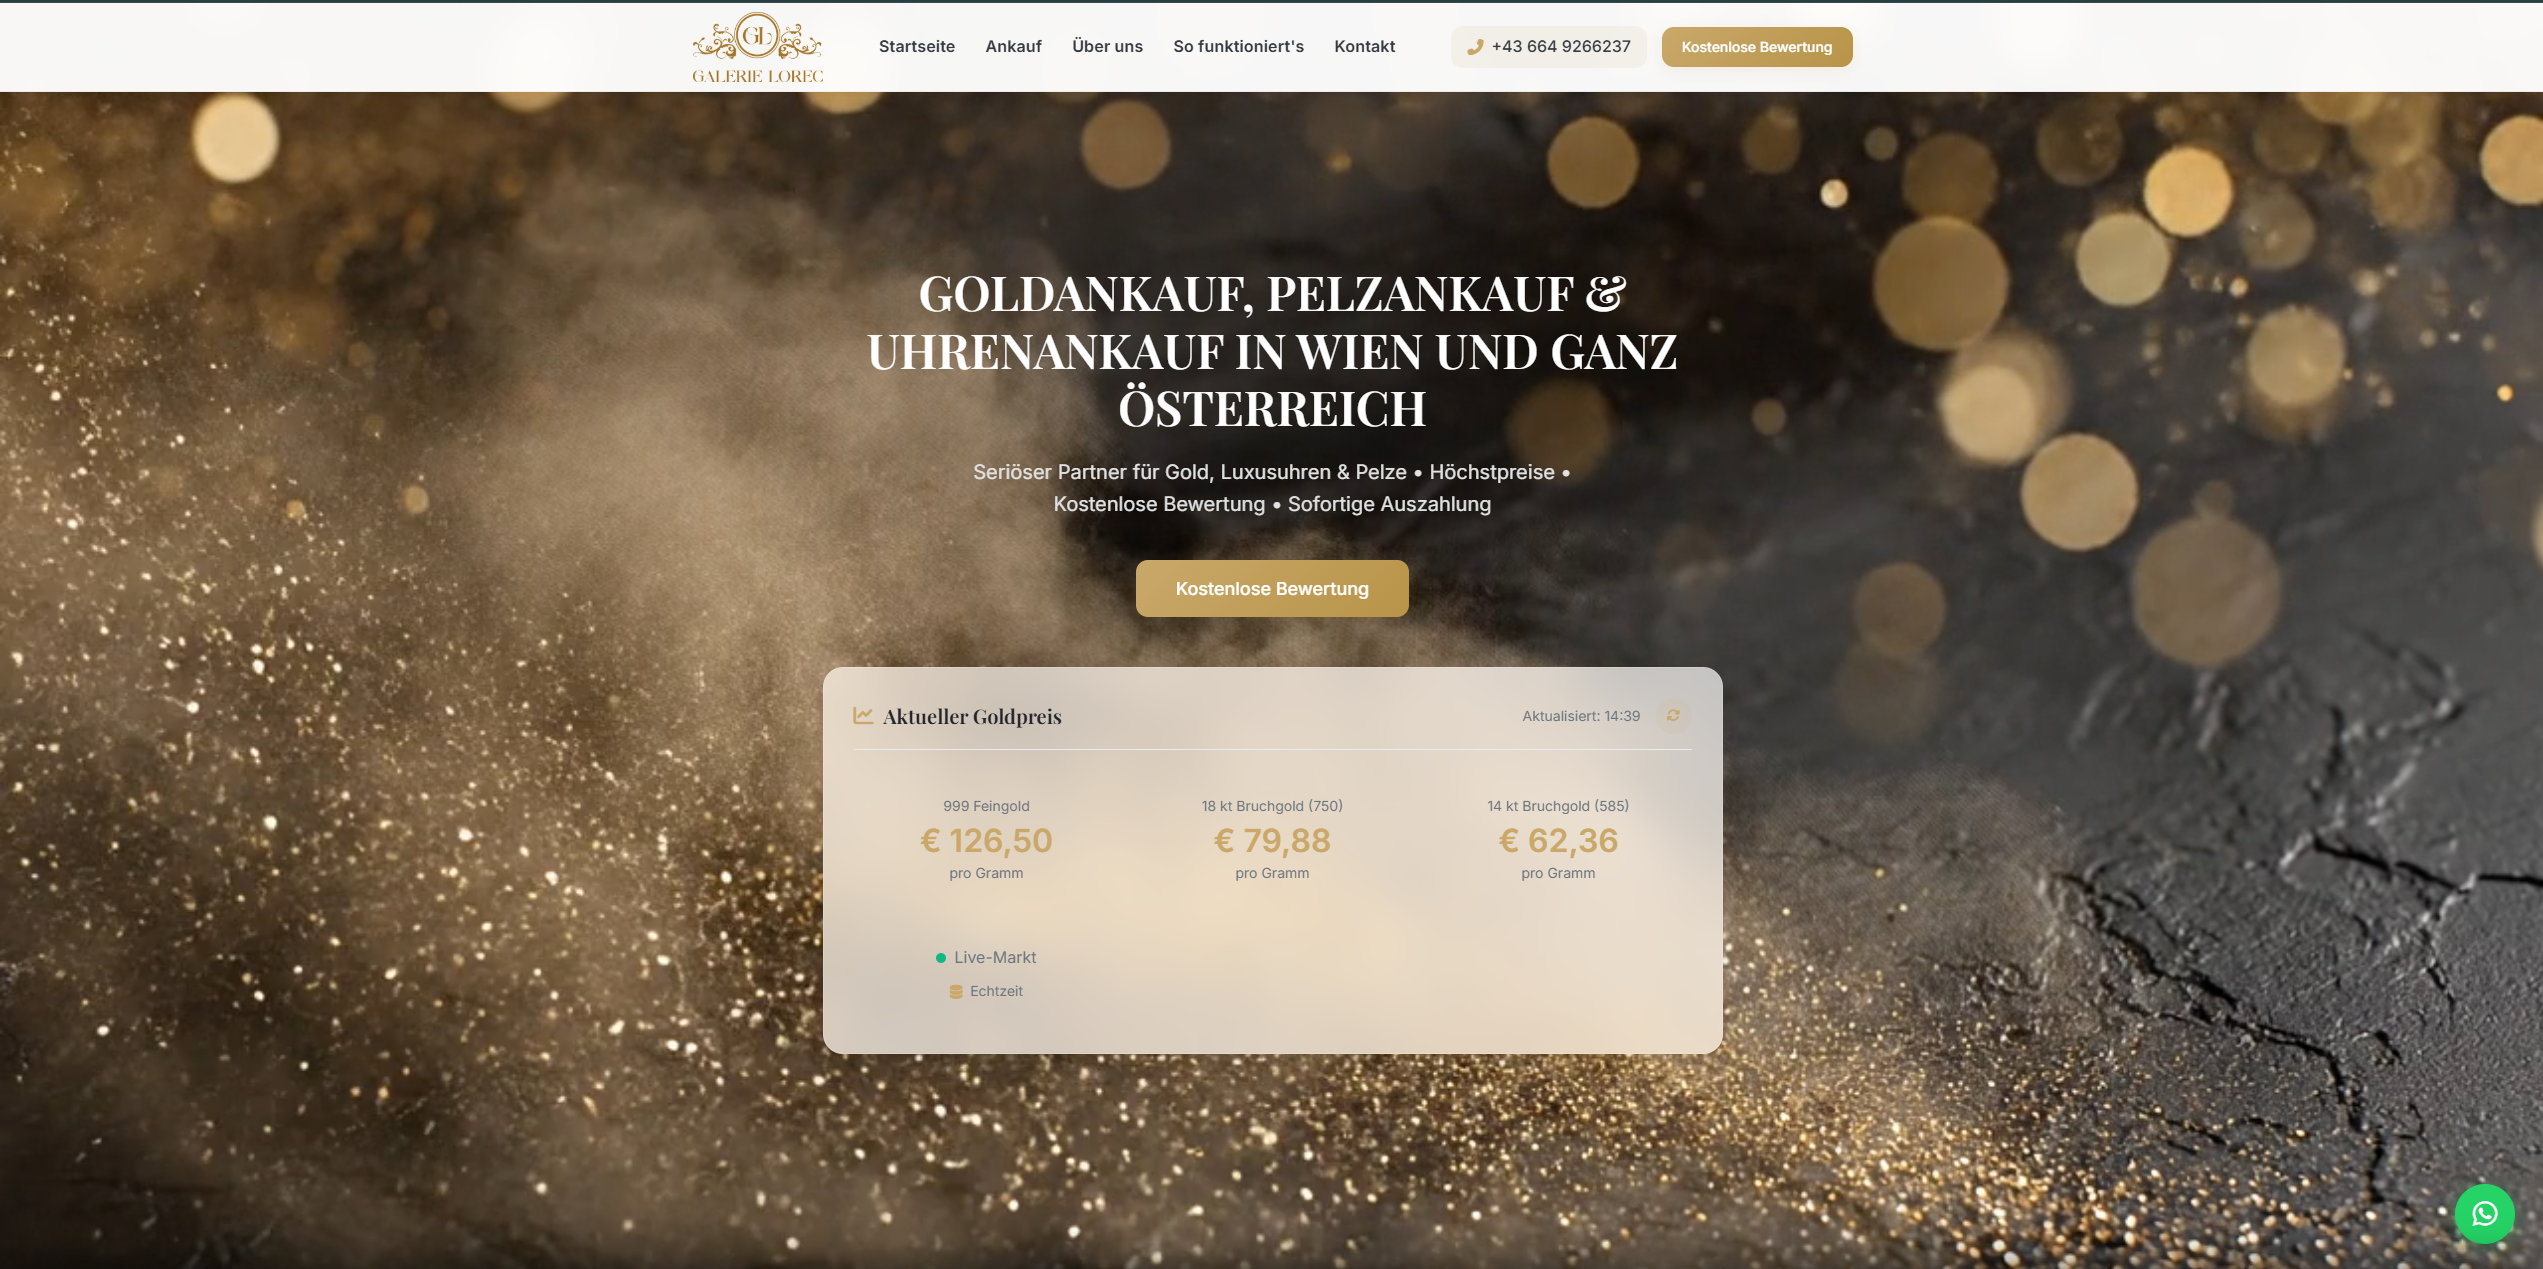Click the chart icon beside Aktueller Goldpreis
The image size is (2543, 1269).
click(x=863, y=716)
